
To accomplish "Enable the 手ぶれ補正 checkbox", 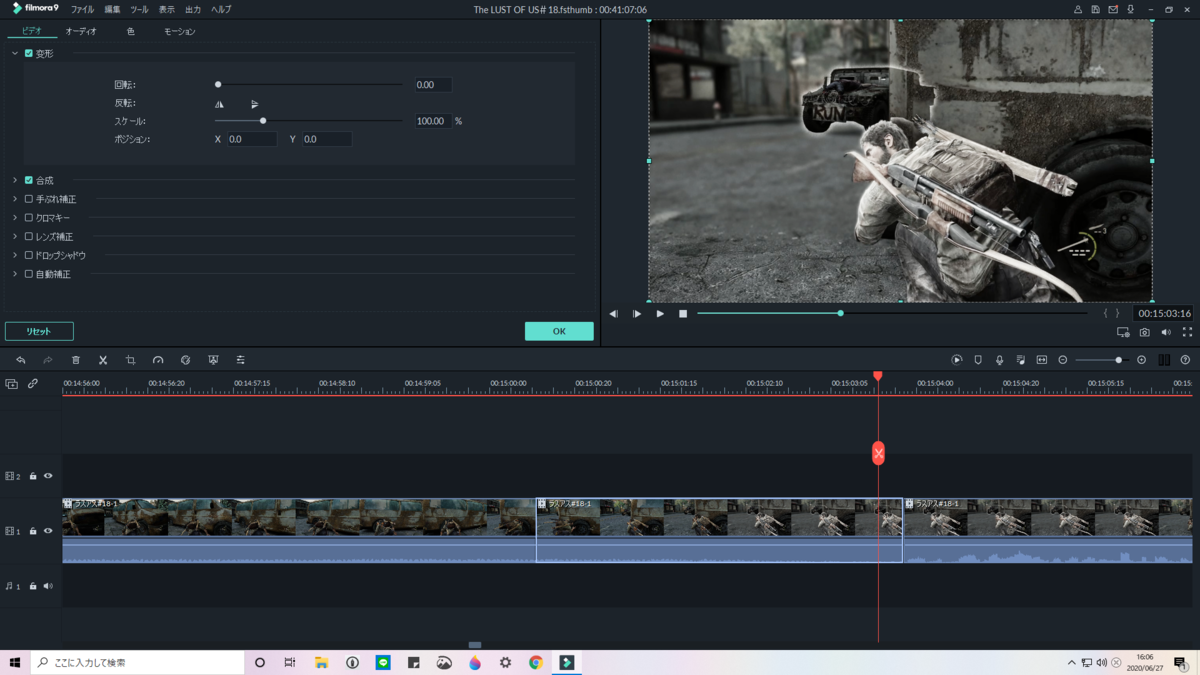I will point(28,199).
